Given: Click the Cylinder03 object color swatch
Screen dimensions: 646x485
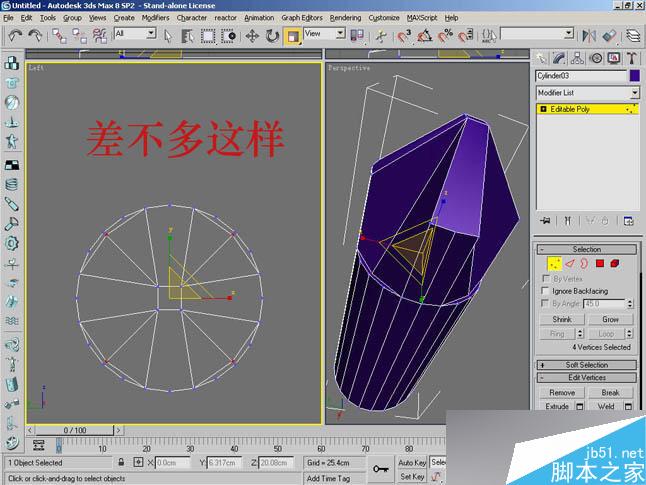Looking at the screenshot, I should (x=634, y=75).
